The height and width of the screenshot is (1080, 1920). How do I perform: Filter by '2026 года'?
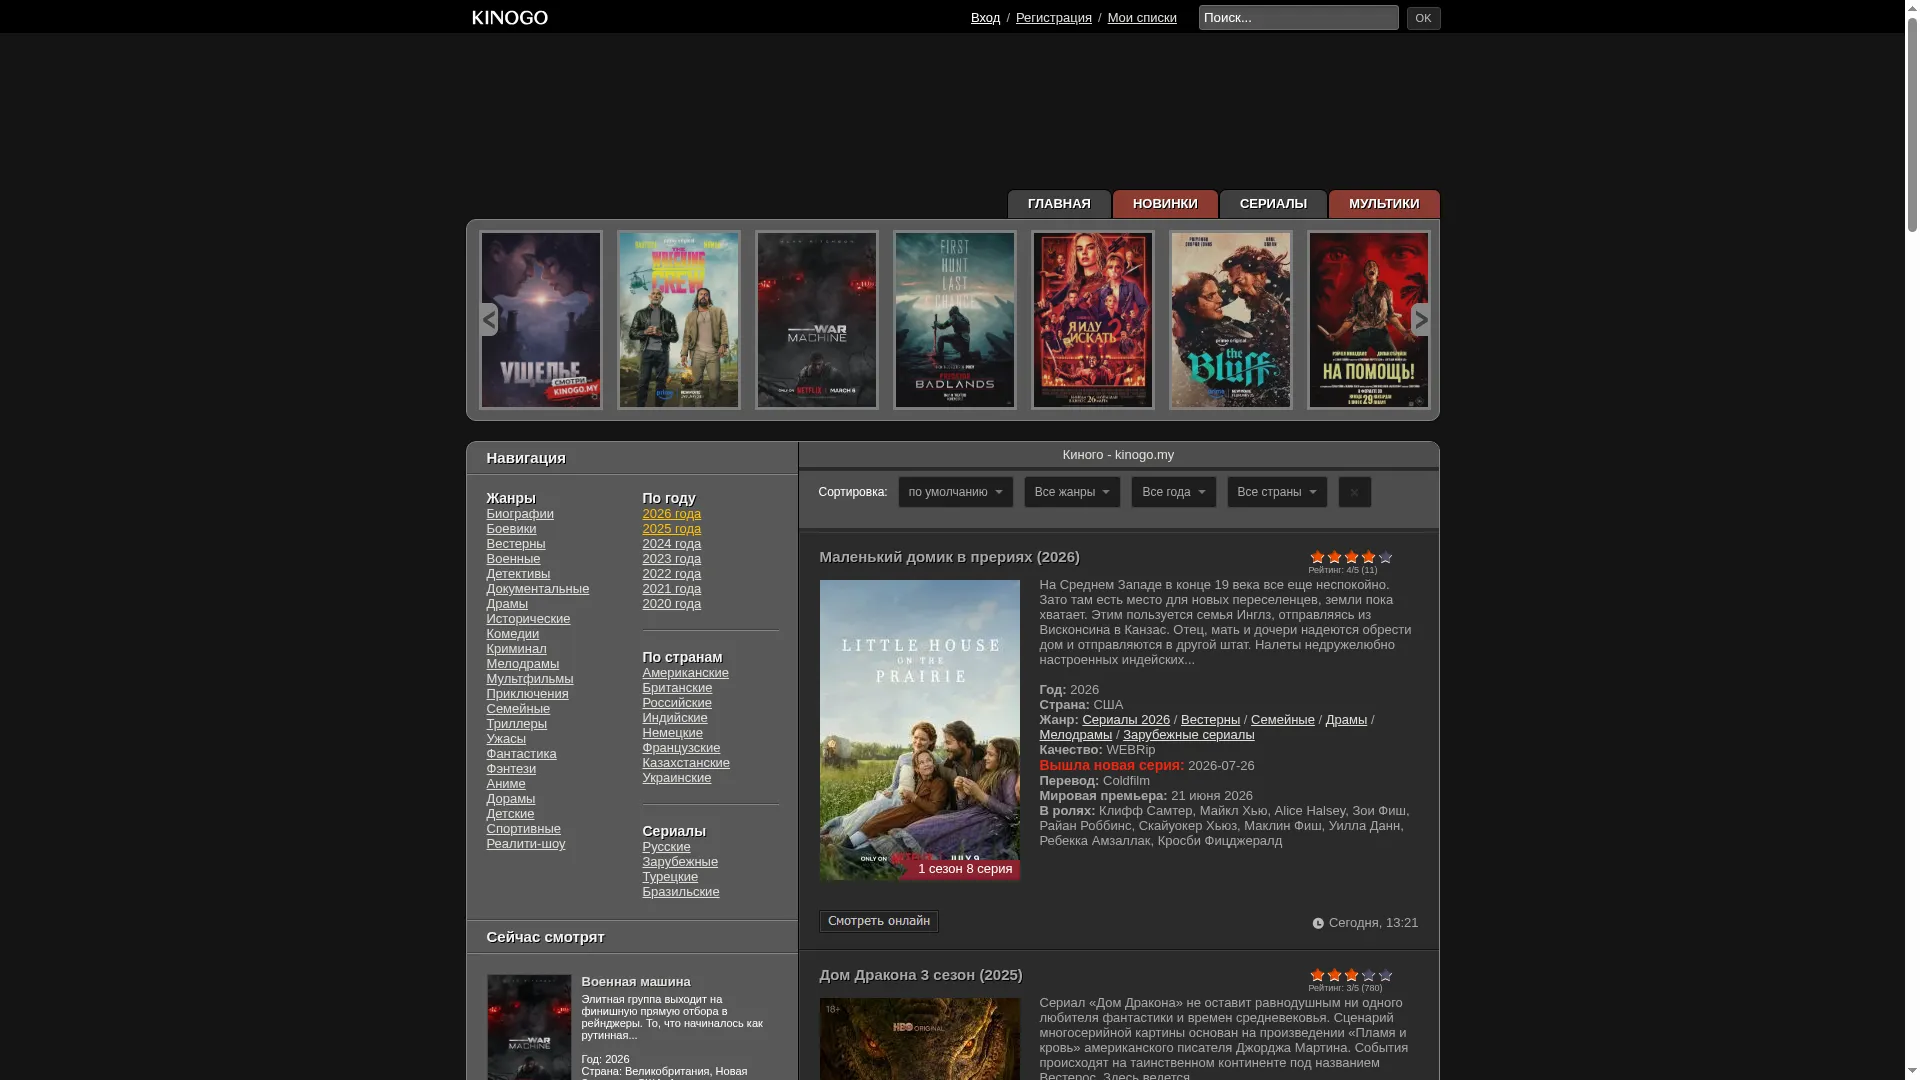click(672, 514)
